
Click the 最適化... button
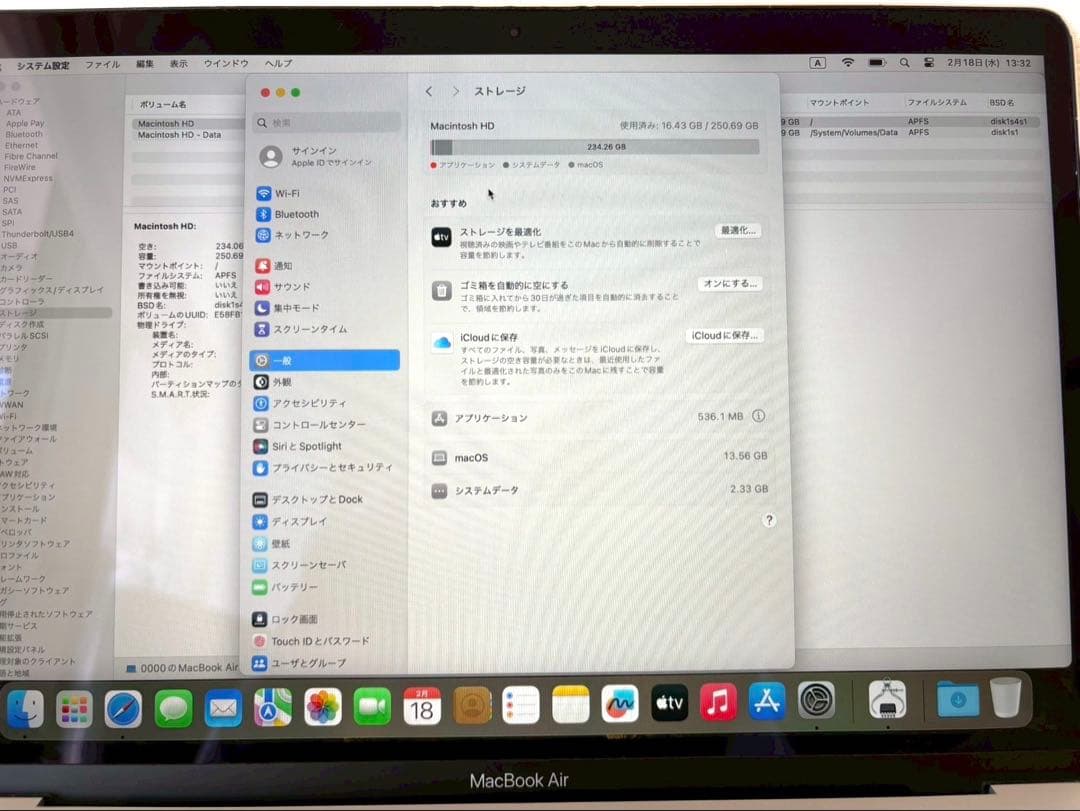click(738, 231)
